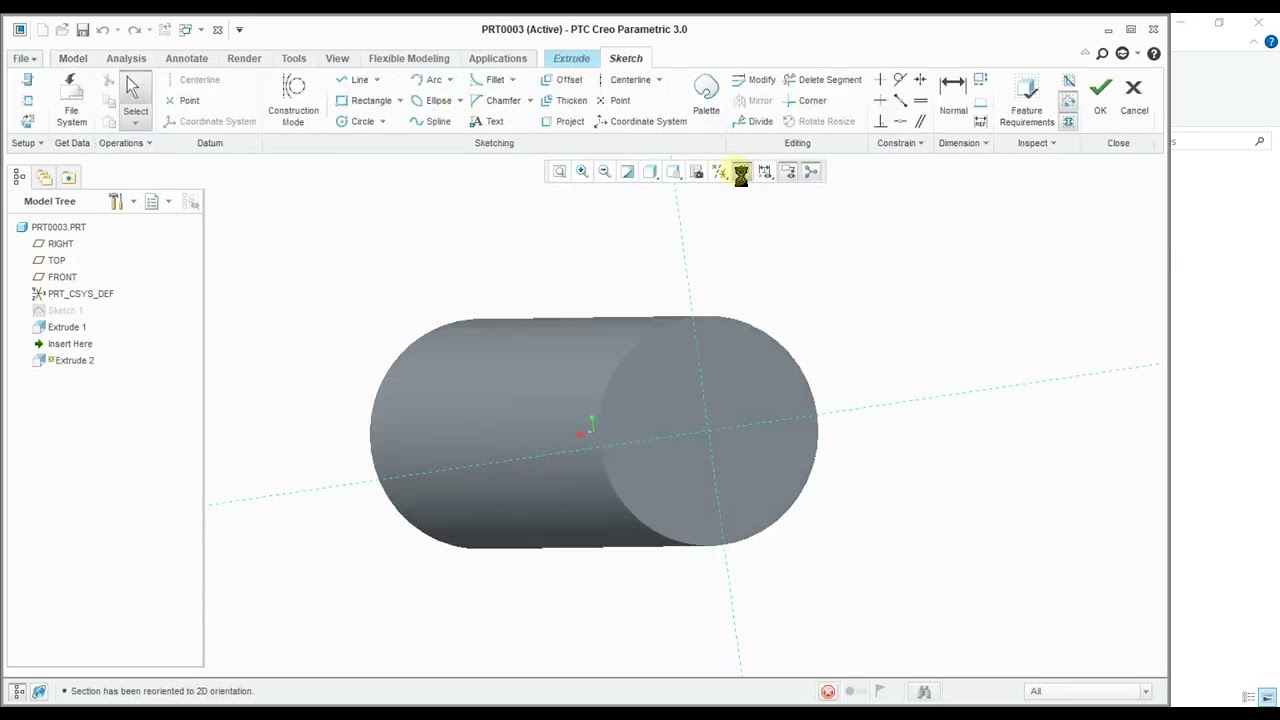Click the Save icon in quick access toolbar
1280x720 pixels.
[x=83, y=30]
